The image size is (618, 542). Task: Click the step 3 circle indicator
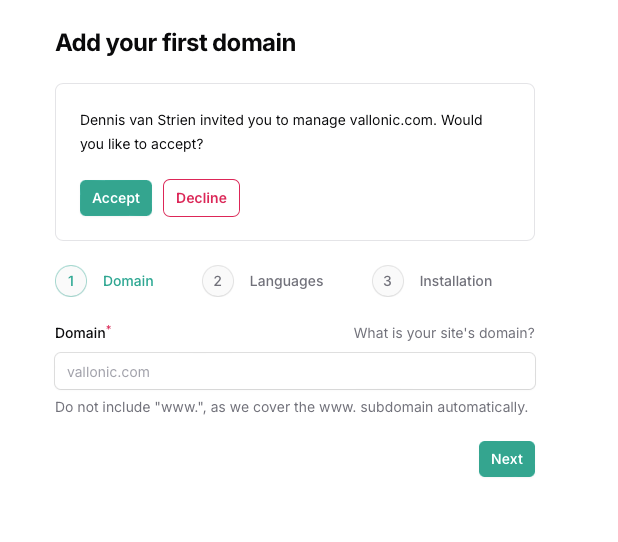(388, 281)
